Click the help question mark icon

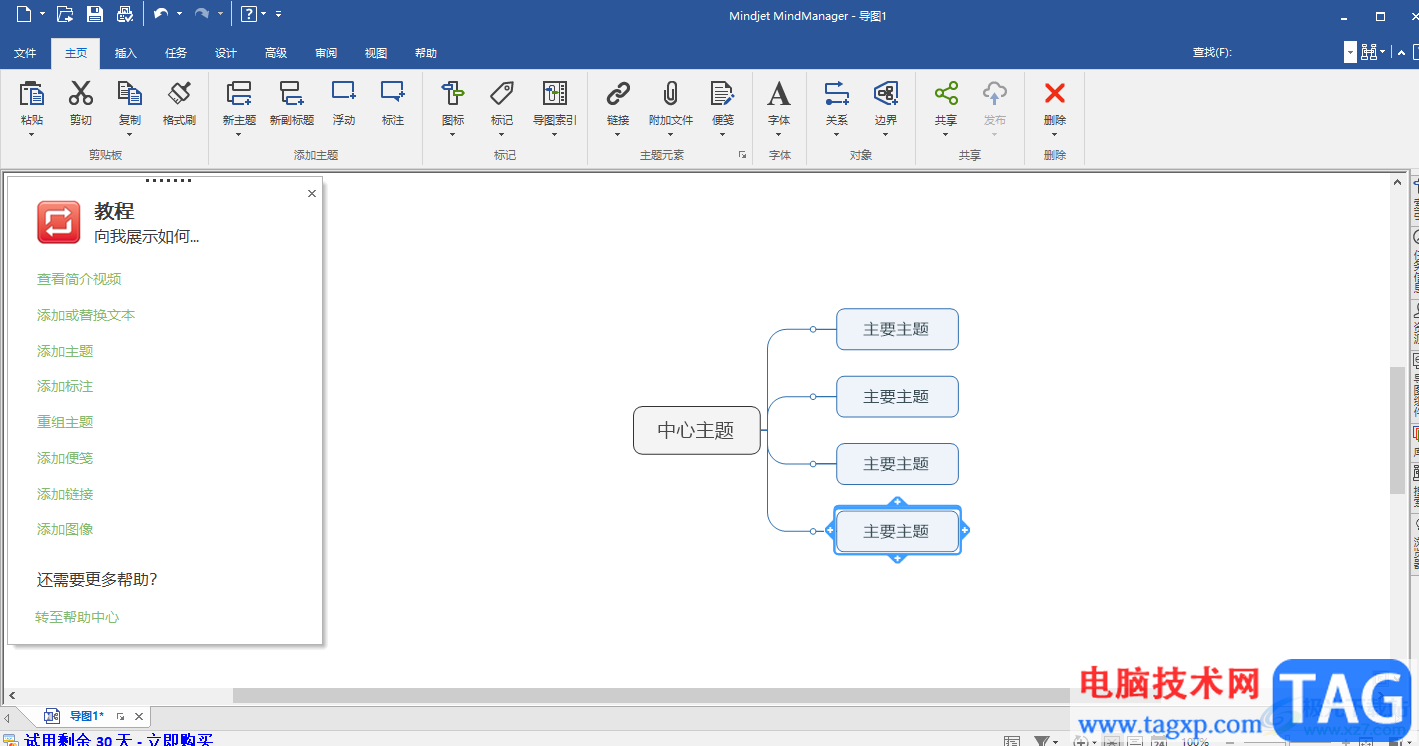coord(249,14)
